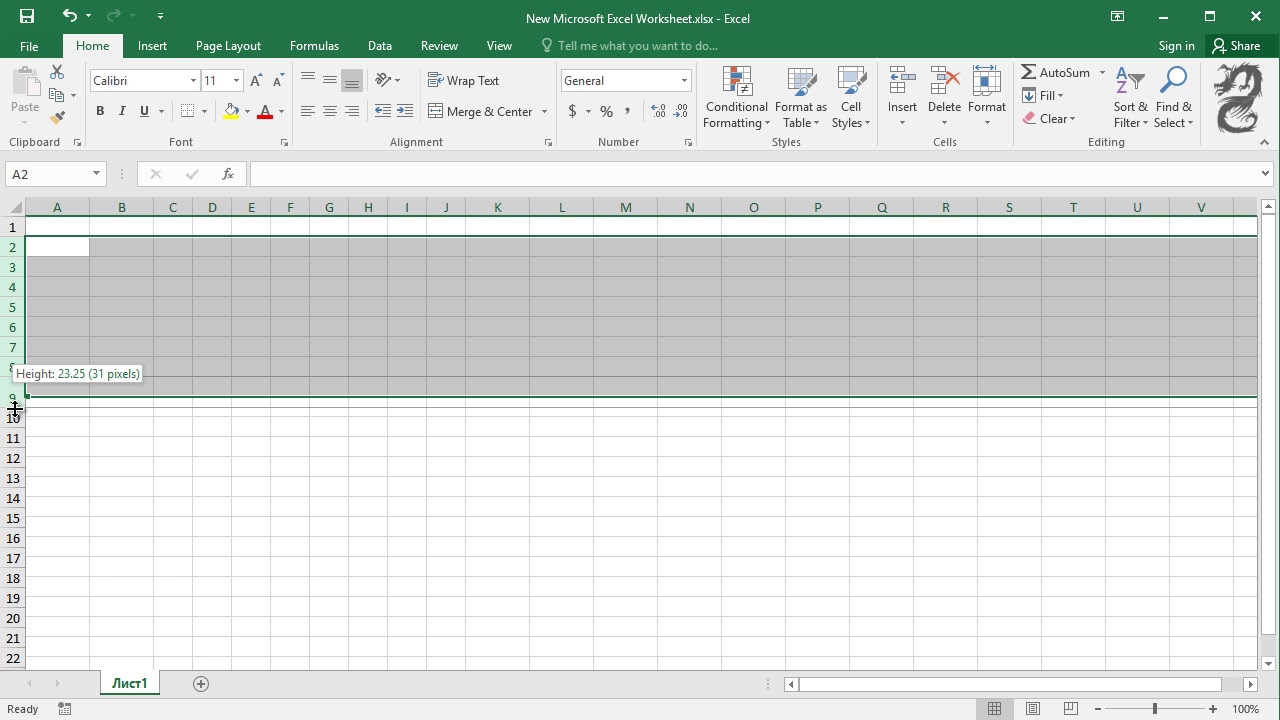The height and width of the screenshot is (720, 1280).
Task: Open the General number format dropdown
Action: [684, 81]
